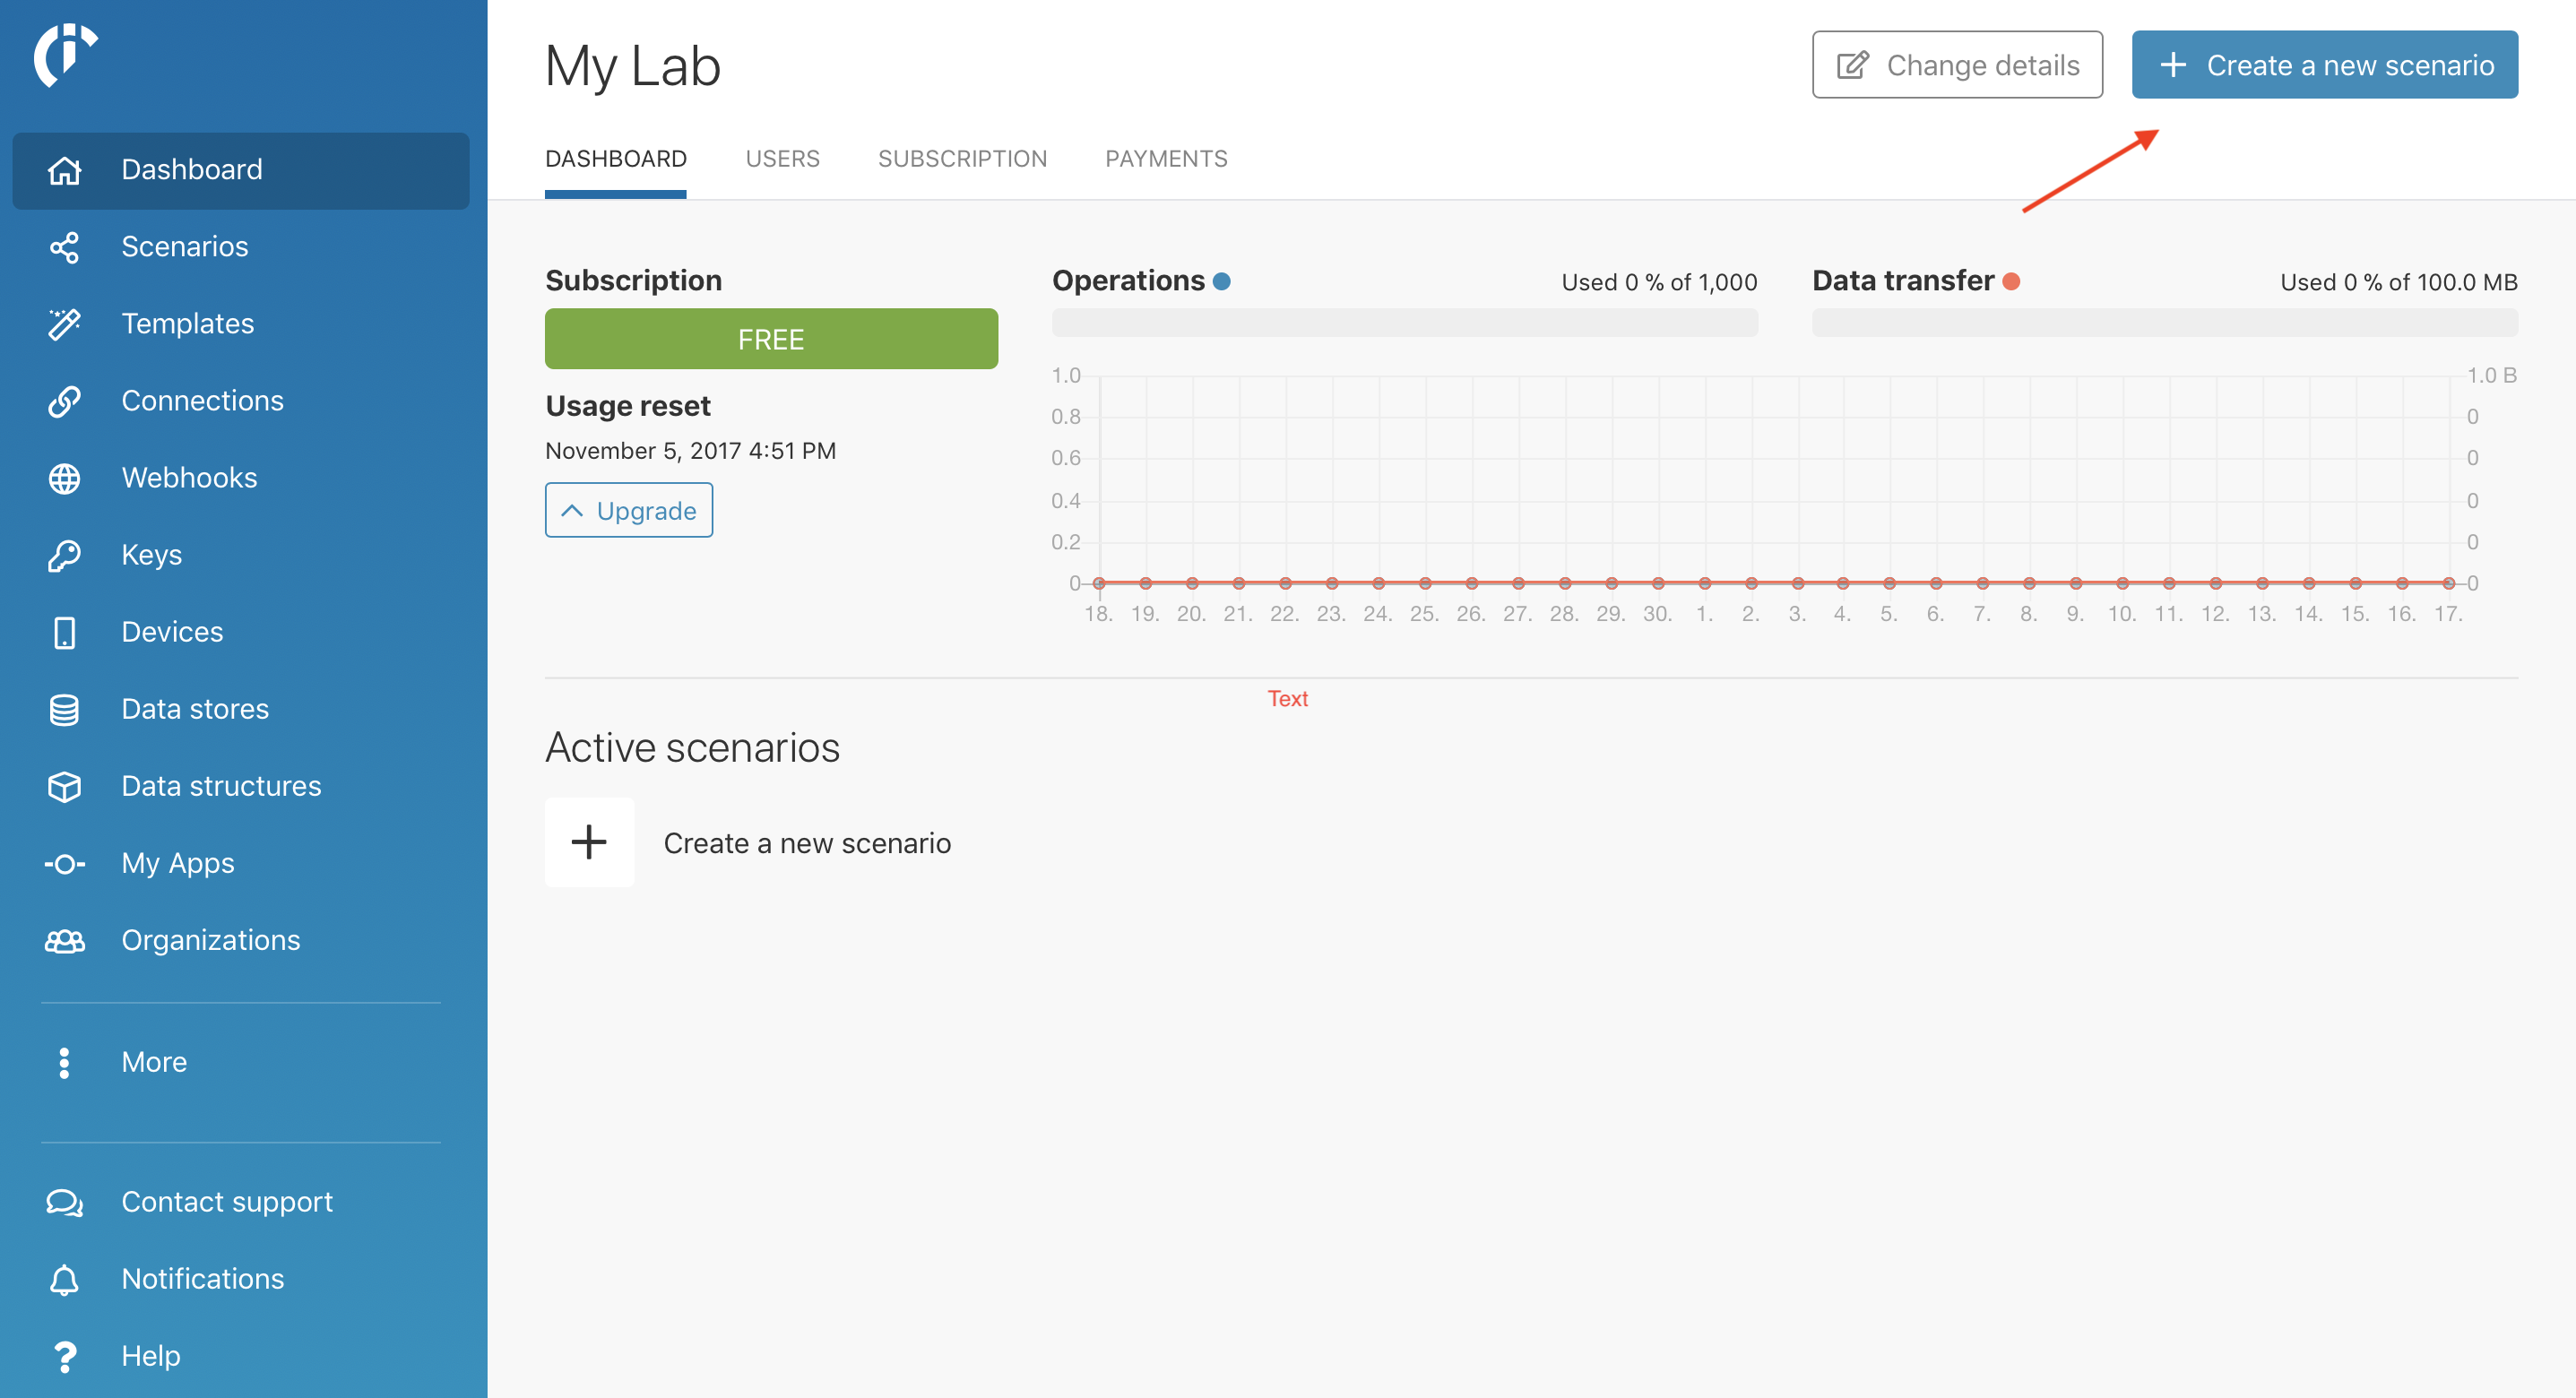Screen dimensions: 2576x1398
Task: Click the Integromat logo icon
Action: pos(65,54)
